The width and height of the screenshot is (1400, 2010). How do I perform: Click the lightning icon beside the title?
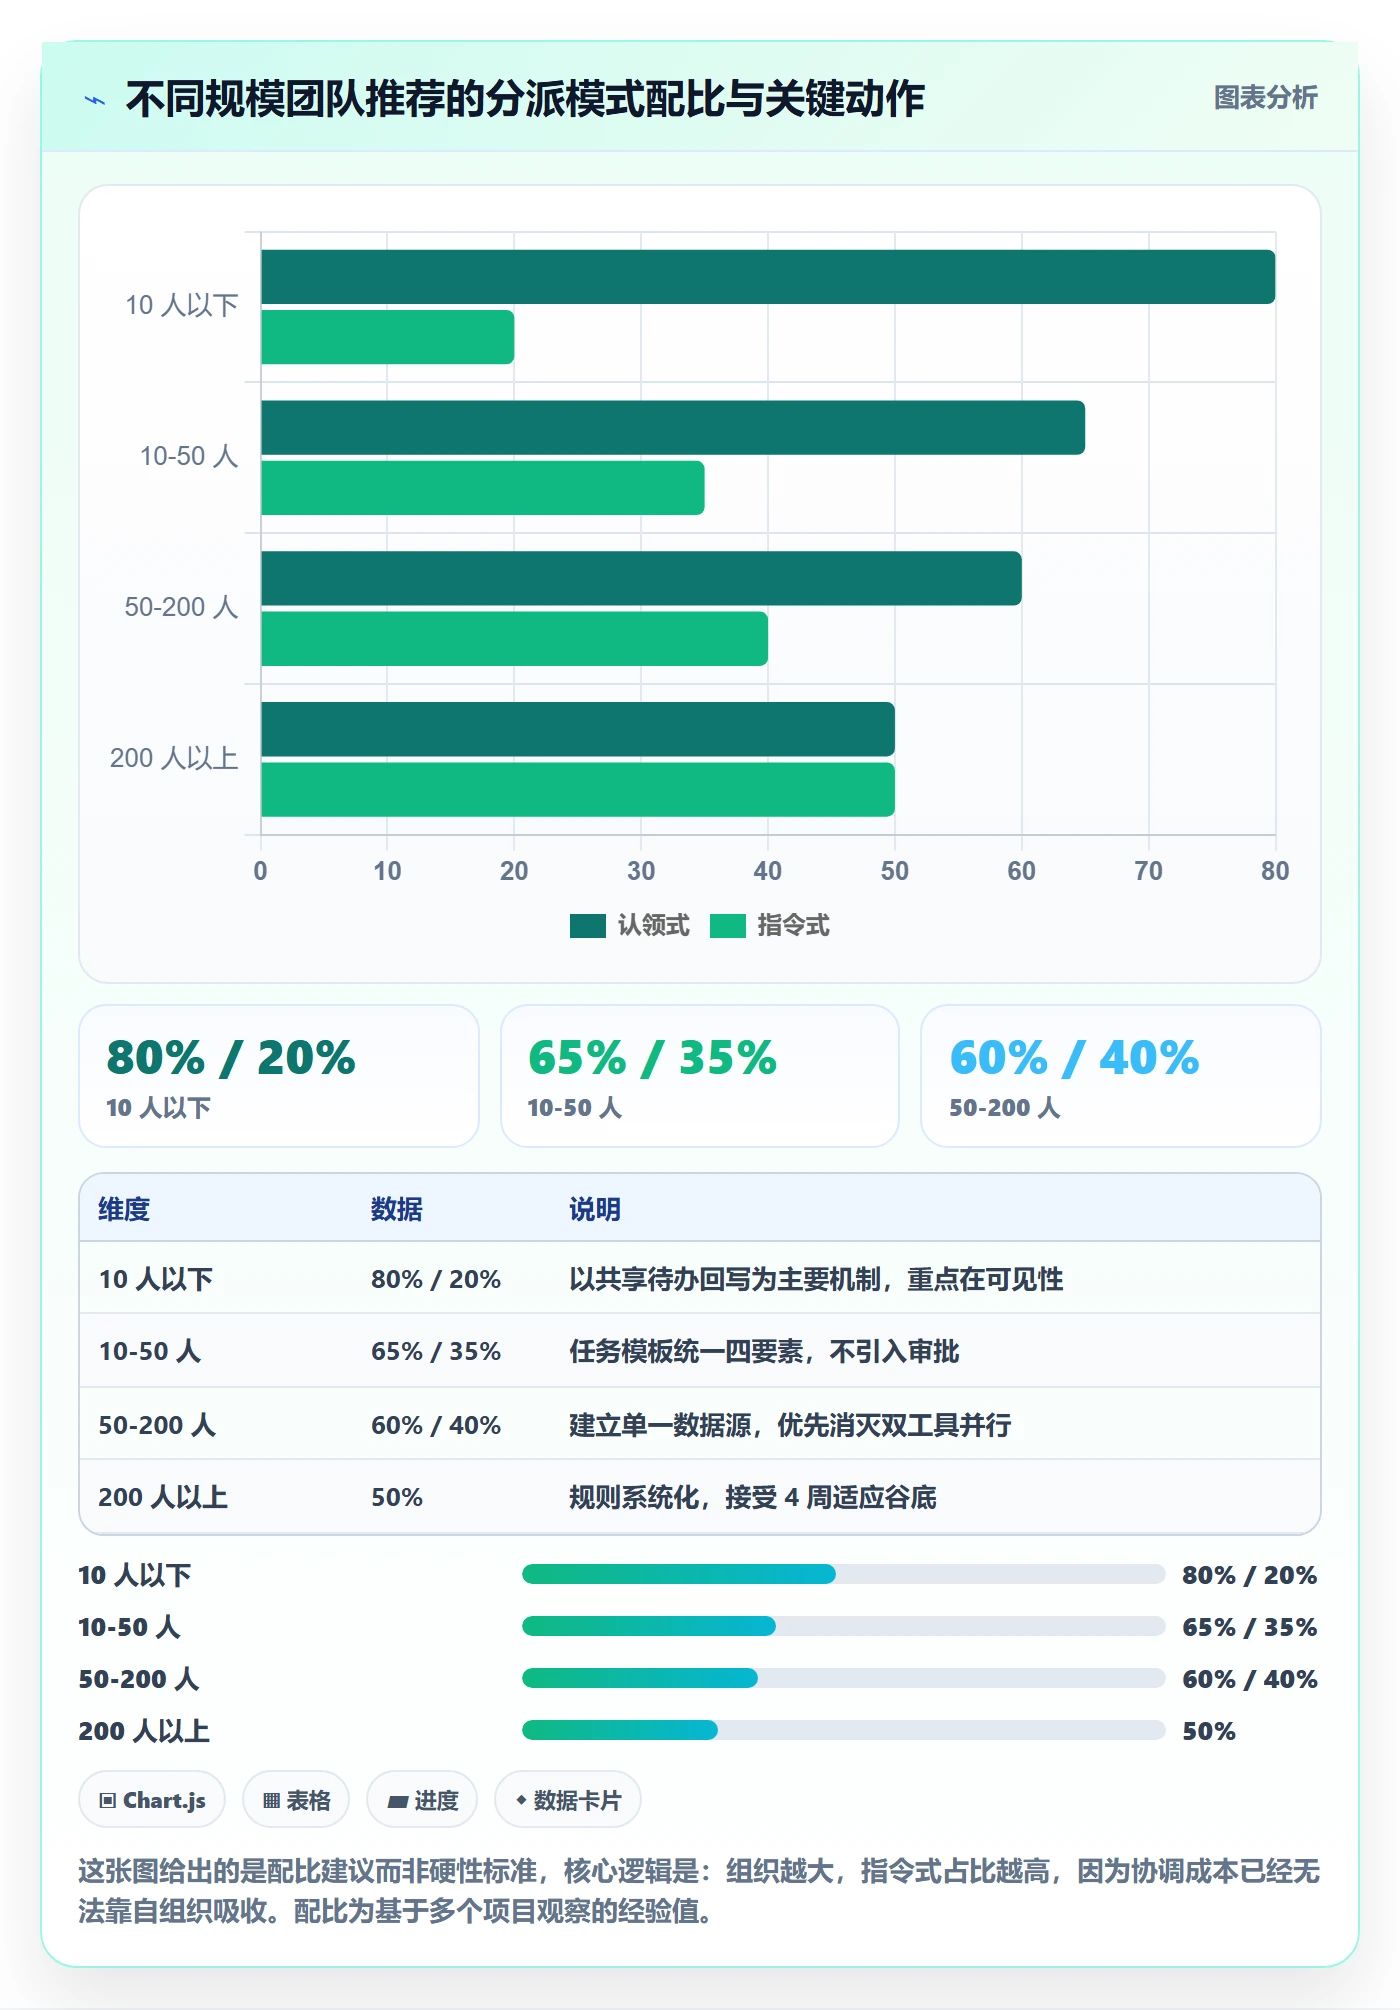click(x=95, y=100)
